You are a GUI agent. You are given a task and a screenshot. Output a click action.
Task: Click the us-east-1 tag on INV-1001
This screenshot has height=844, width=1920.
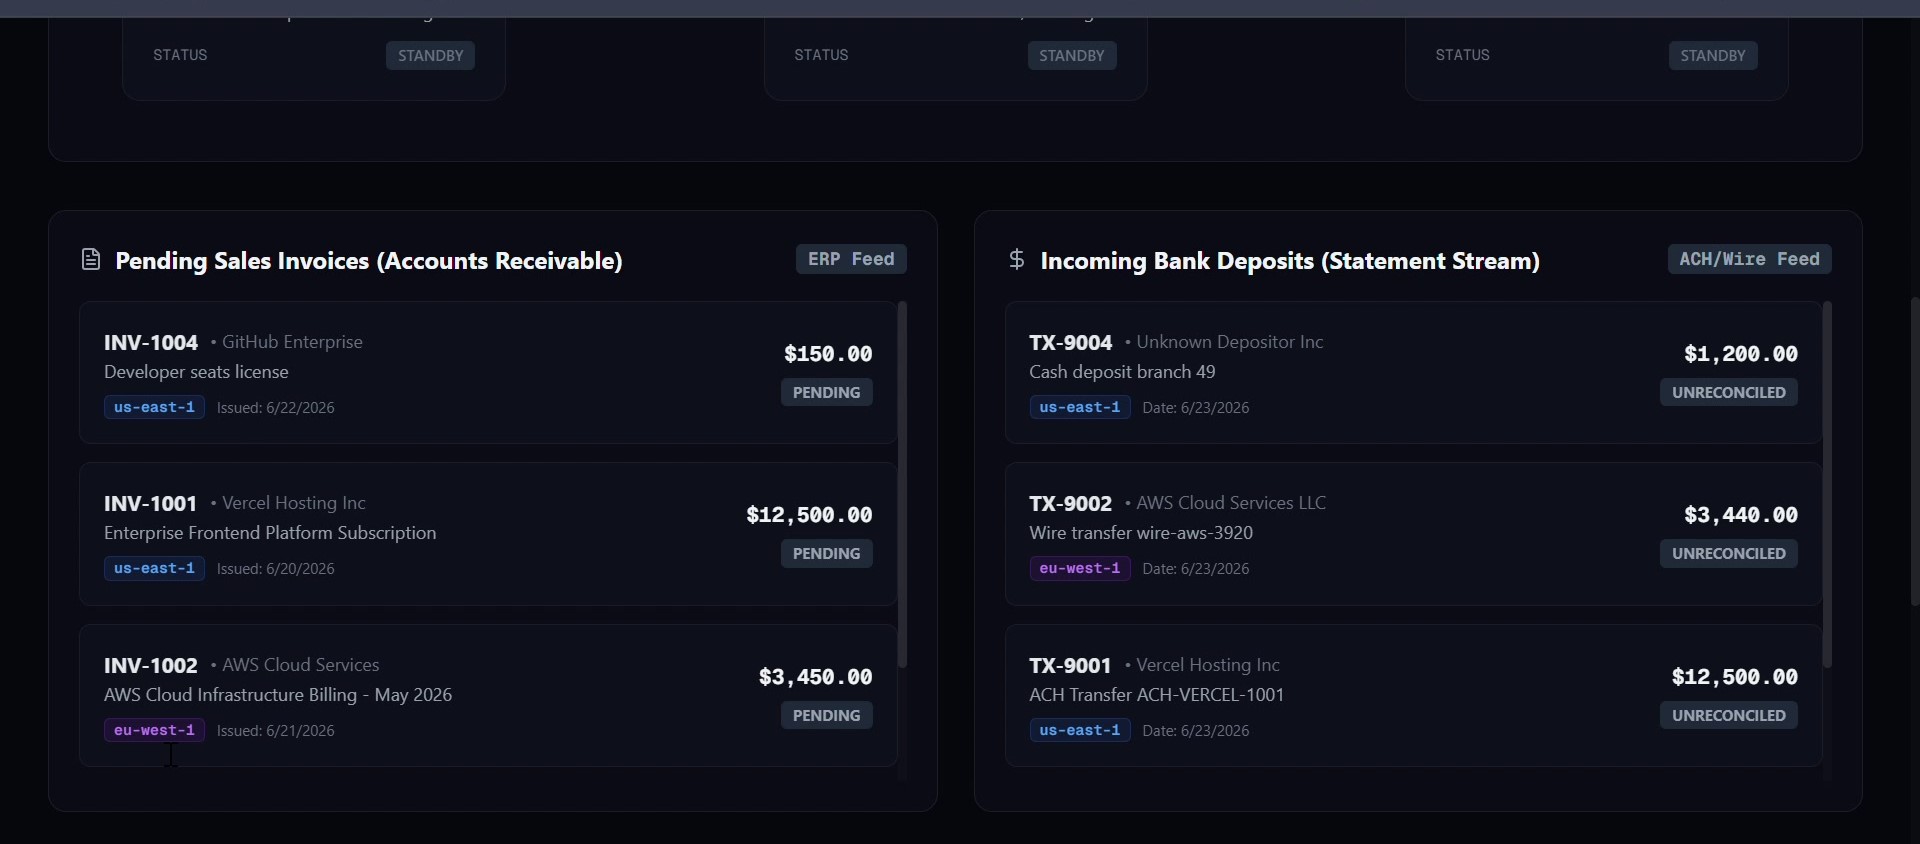[x=154, y=569]
